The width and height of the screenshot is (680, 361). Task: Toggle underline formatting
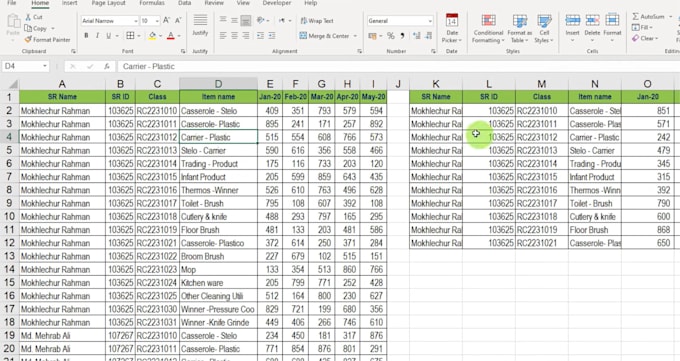(108, 36)
